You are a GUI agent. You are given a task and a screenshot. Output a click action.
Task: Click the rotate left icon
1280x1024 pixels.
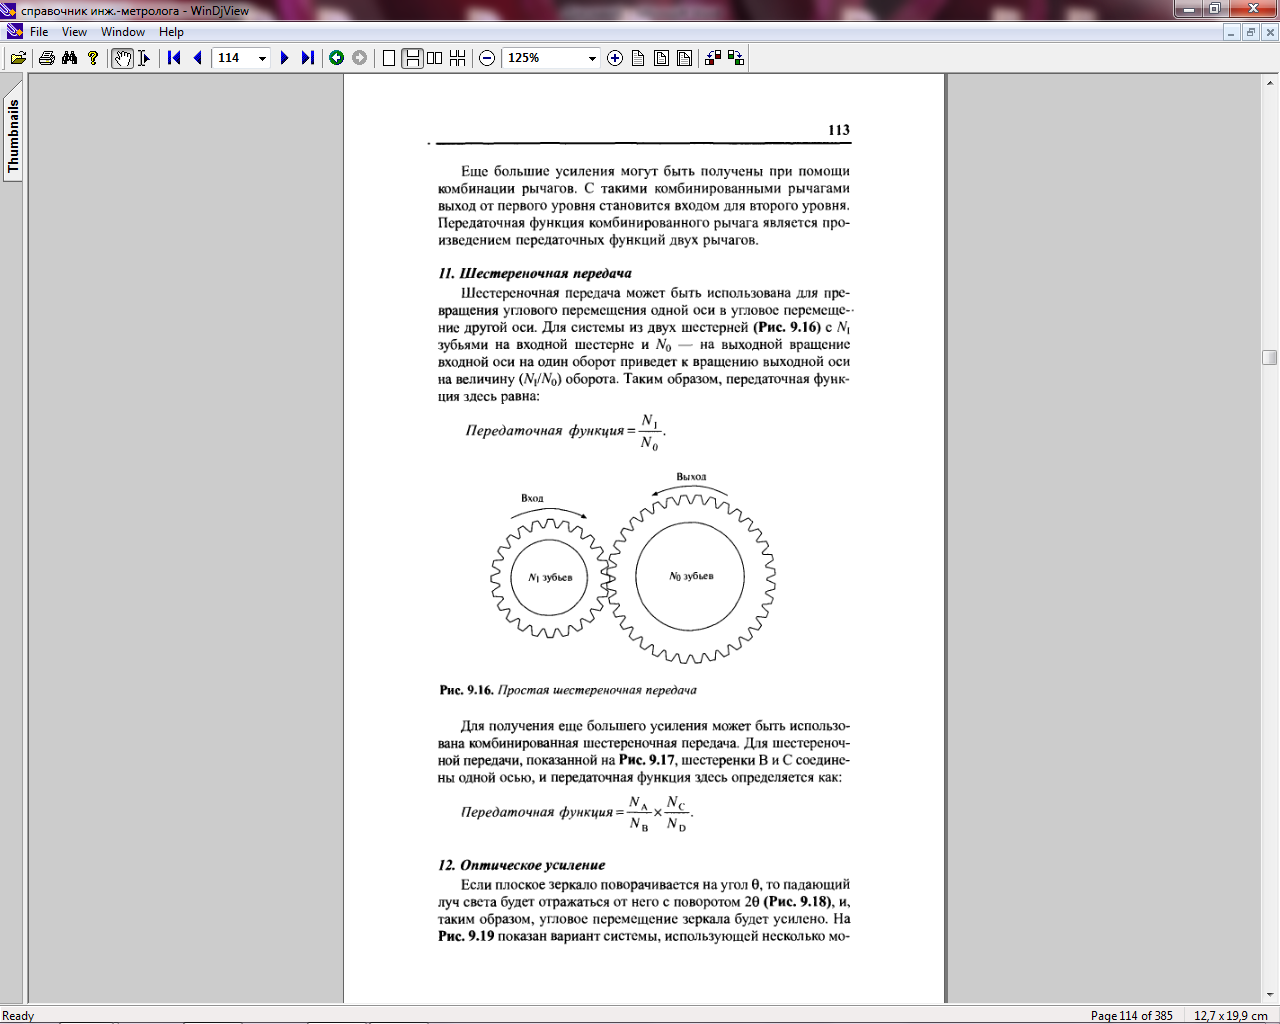pos(713,58)
